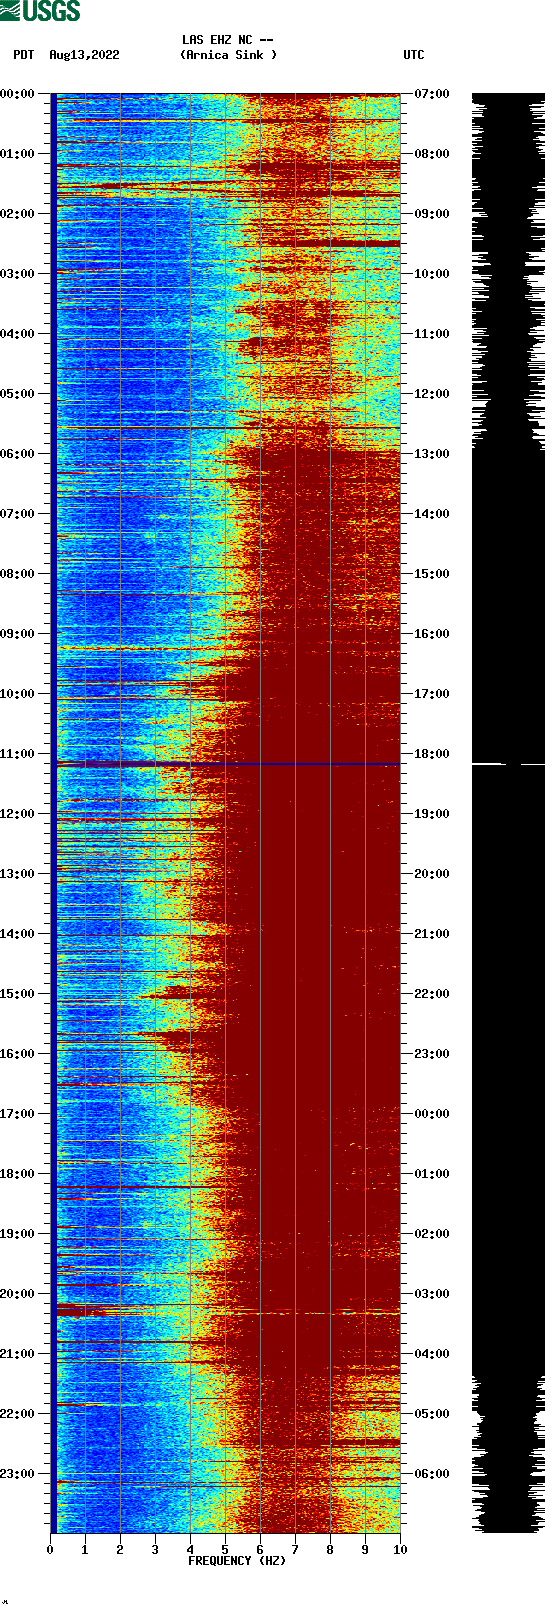552x1613 pixels.
Task: Click the 18:00 PDT time label
Action: [18, 1174]
